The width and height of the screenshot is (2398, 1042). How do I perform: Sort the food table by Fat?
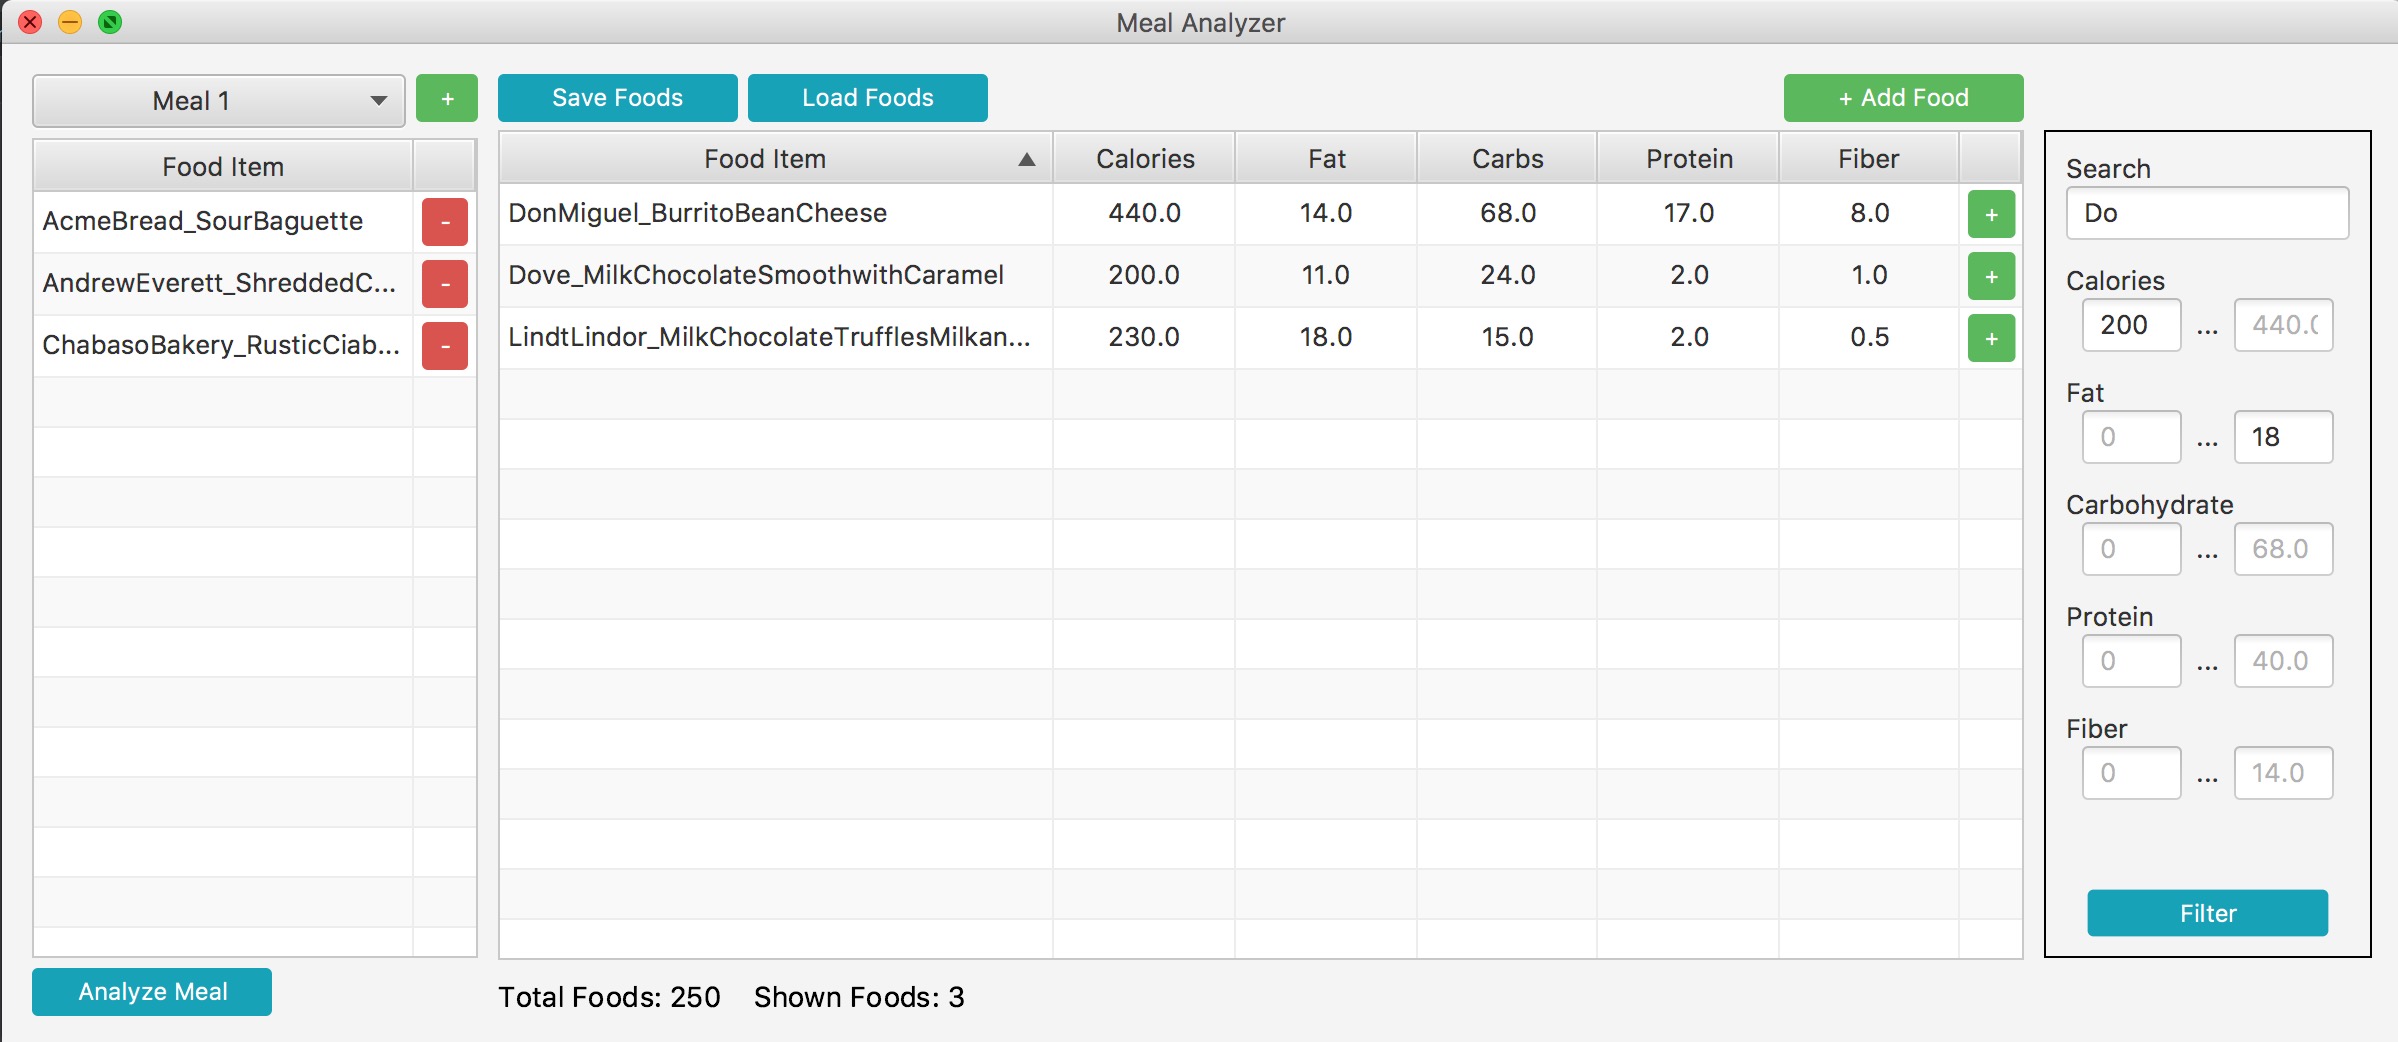coord(1326,158)
